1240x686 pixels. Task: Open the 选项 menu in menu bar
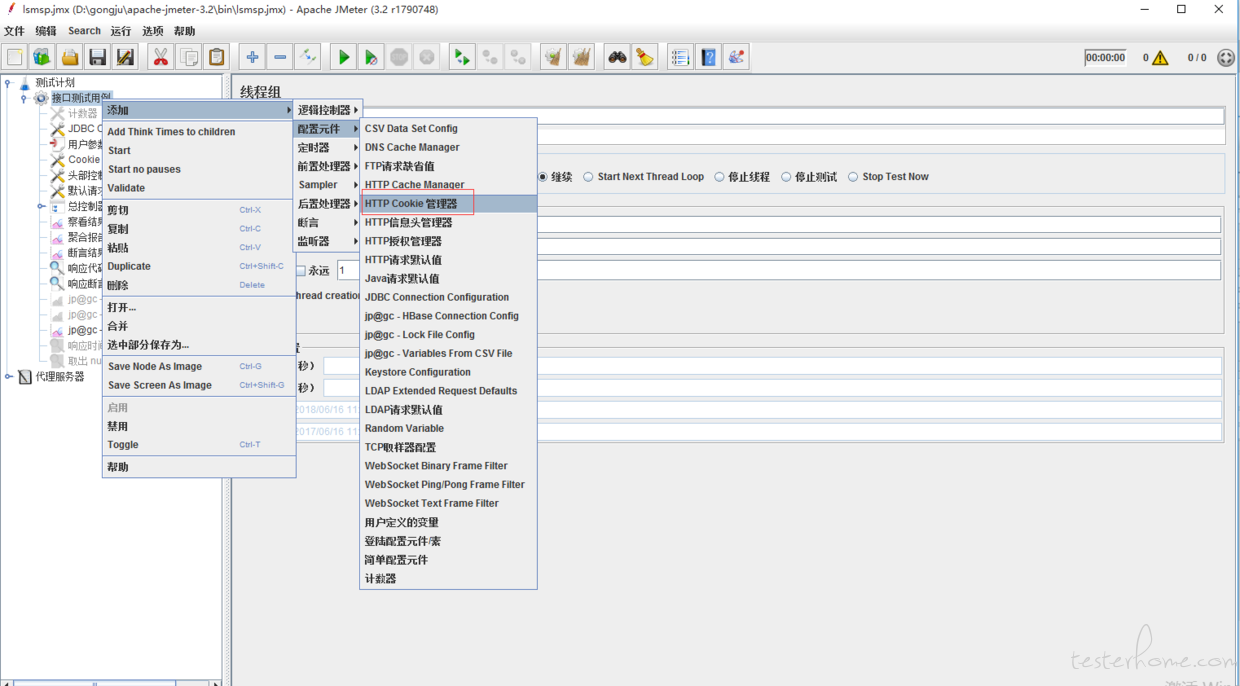(152, 31)
